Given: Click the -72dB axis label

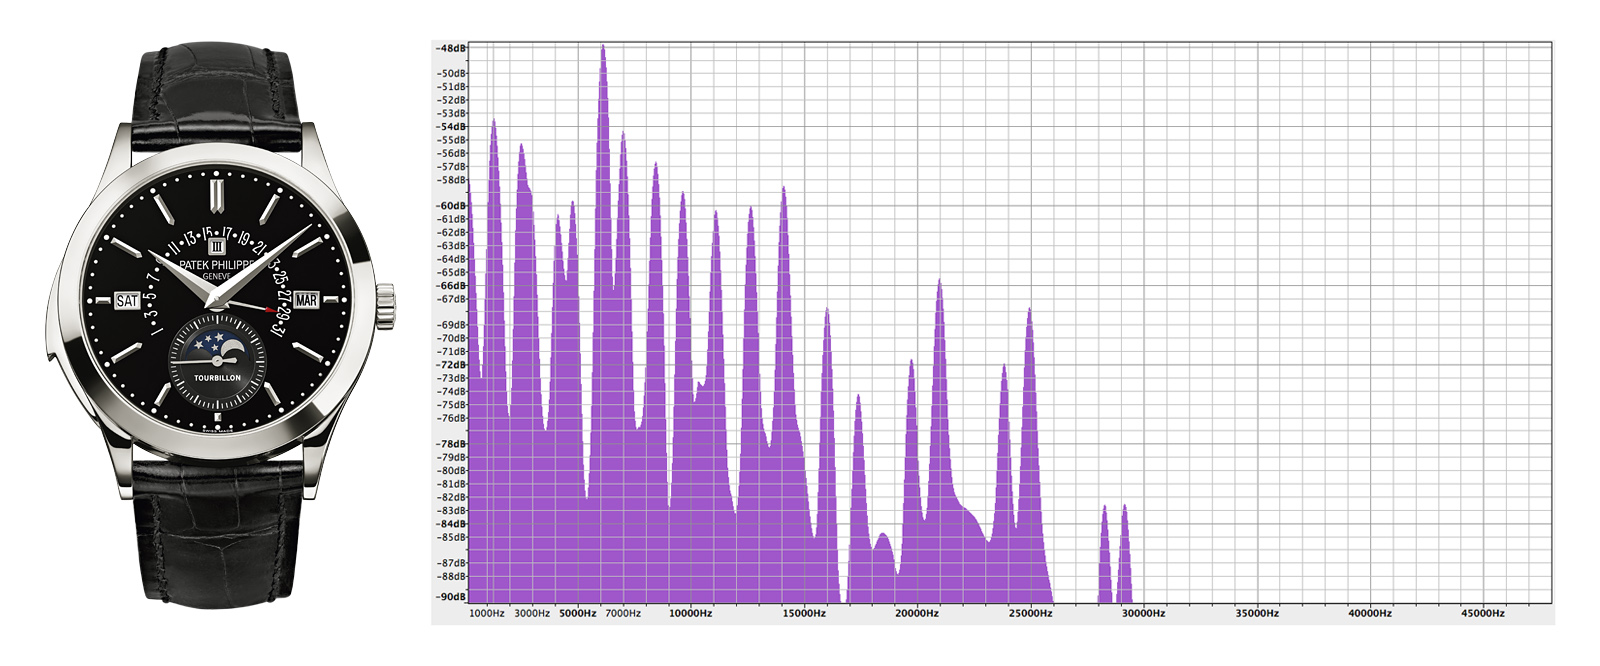Looking at the screenshot, I should pyautogui.click(x=451, y=364).
